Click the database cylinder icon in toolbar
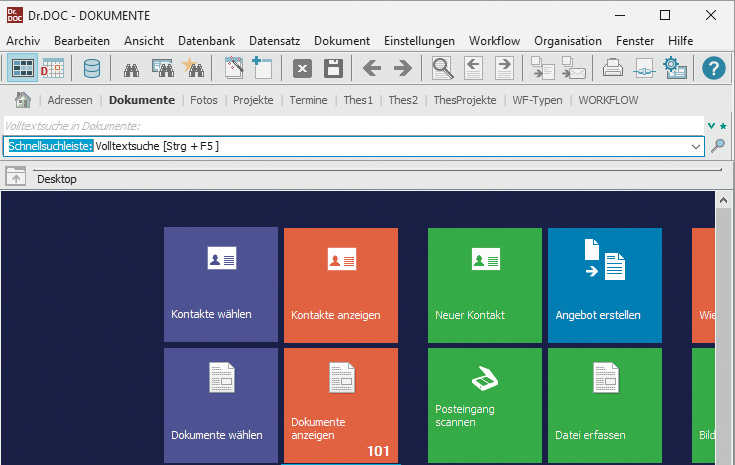Viewport: 735px width, 465px height. tap(92, 68)
